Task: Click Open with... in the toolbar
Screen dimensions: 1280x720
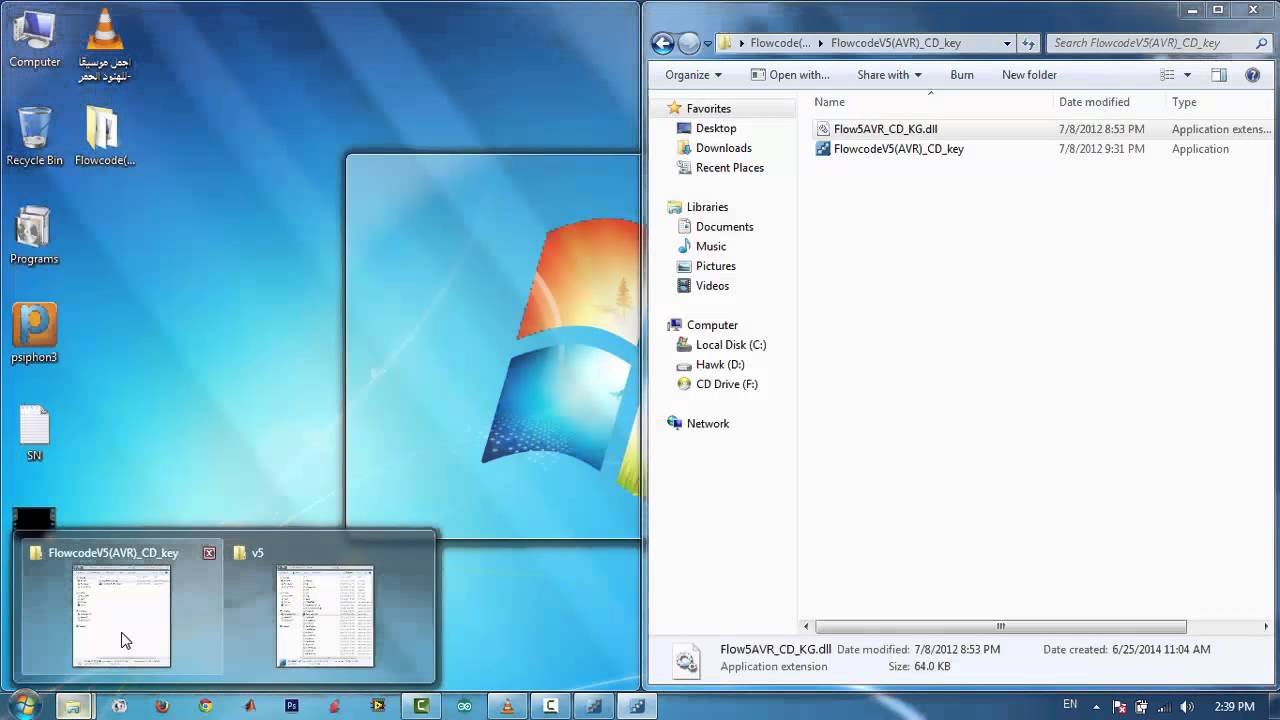Action: coord(790,75)
